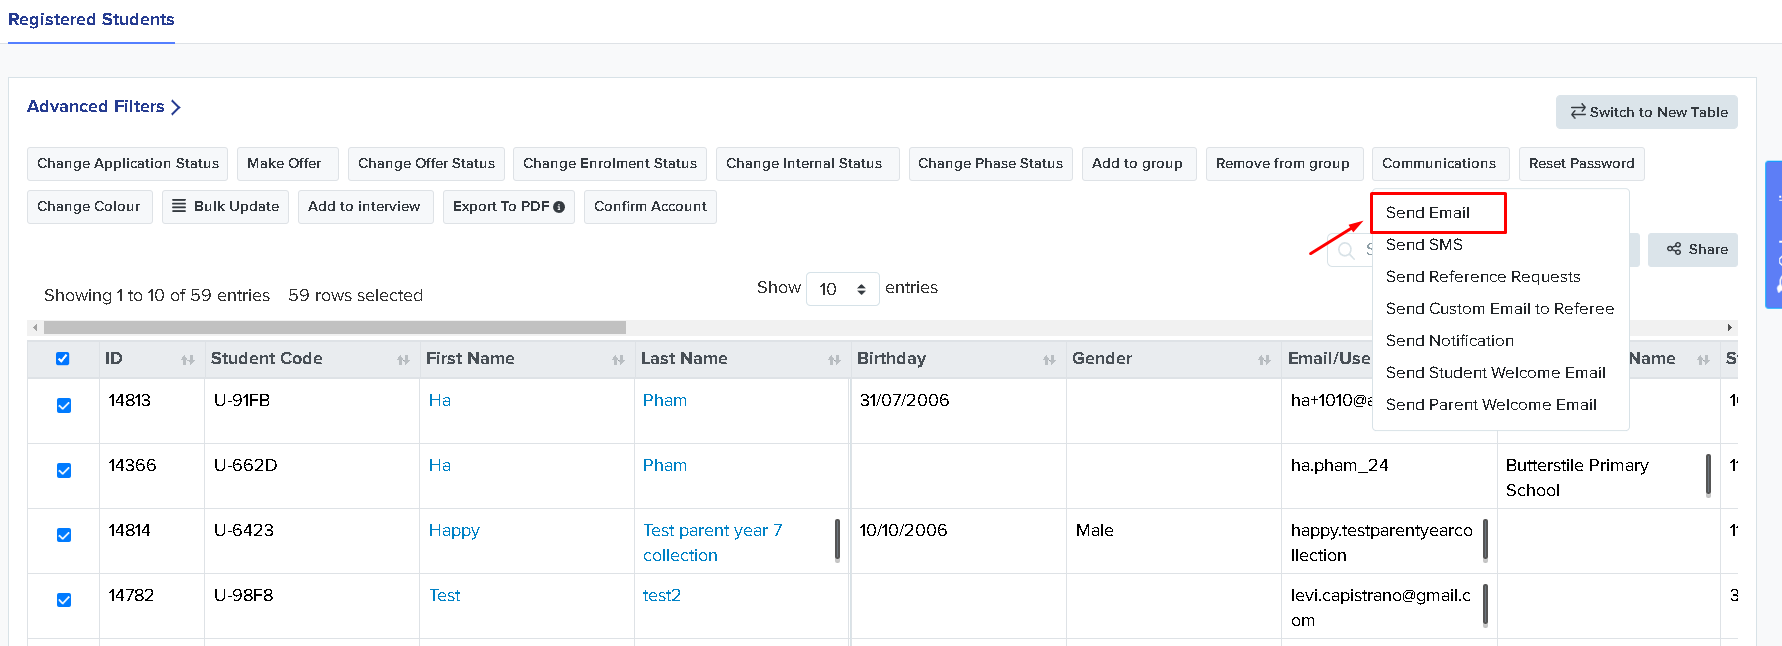
Task: Choose Send Notification option
Action: click(1449, 341)
